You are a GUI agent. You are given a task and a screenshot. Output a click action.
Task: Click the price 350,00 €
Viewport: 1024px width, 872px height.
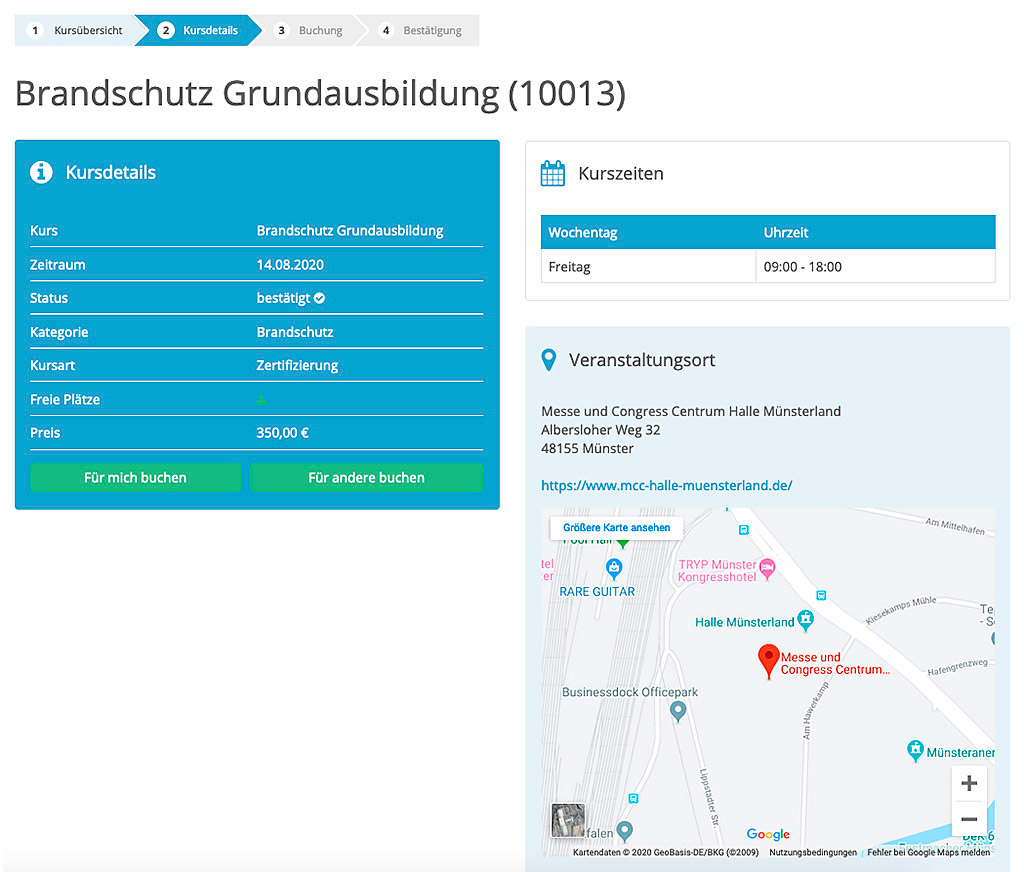click(282, 432)
